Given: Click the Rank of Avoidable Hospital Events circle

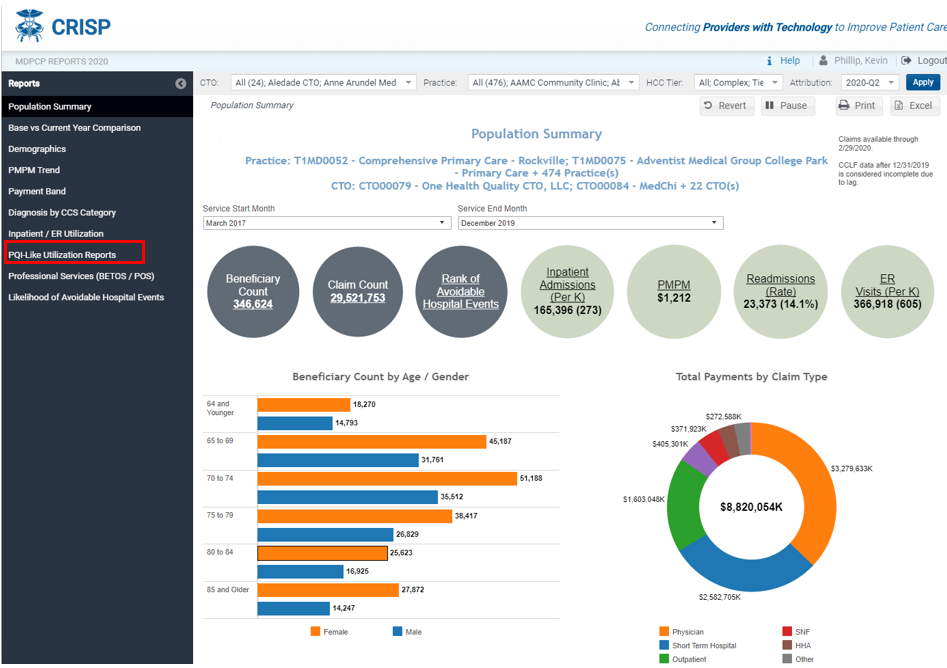Looking at the screenshot, I should (461, 292).
